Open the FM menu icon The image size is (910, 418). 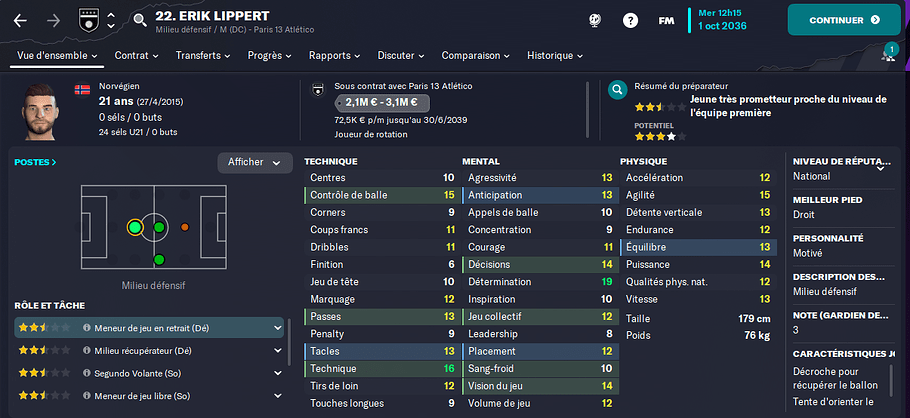[666, 20]
